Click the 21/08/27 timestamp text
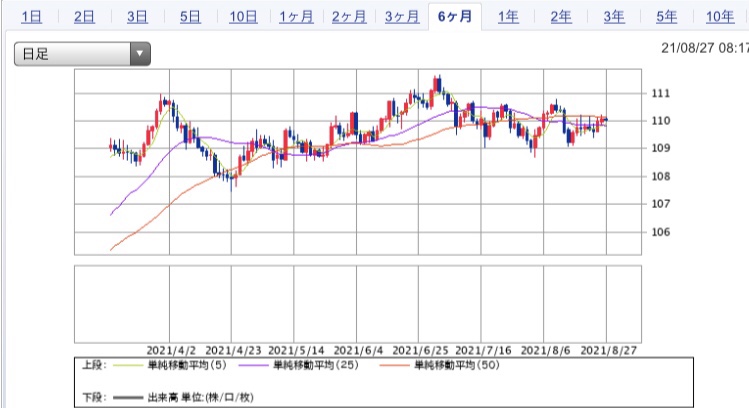The image size is (749, 408). coord(705,48)
